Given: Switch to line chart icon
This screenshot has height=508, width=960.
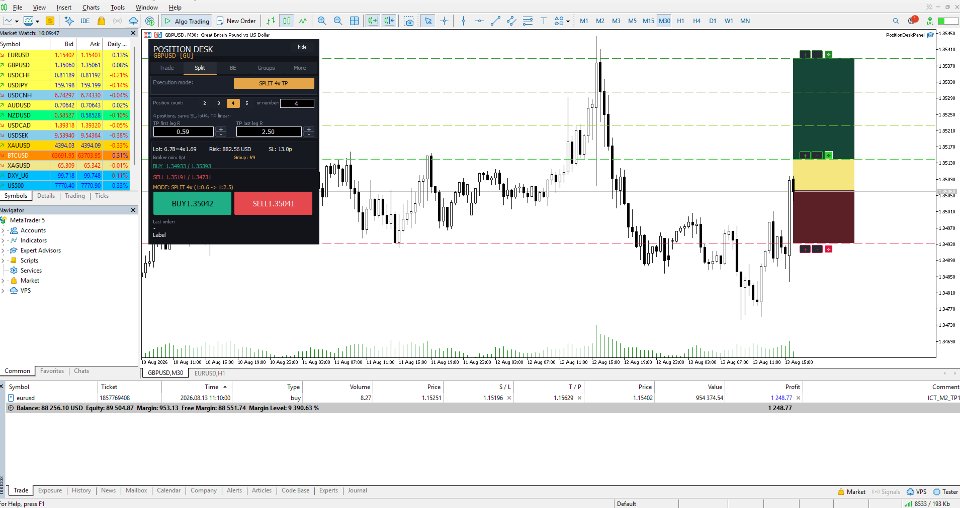Looking at the screenshot, I should click(302, 21).
